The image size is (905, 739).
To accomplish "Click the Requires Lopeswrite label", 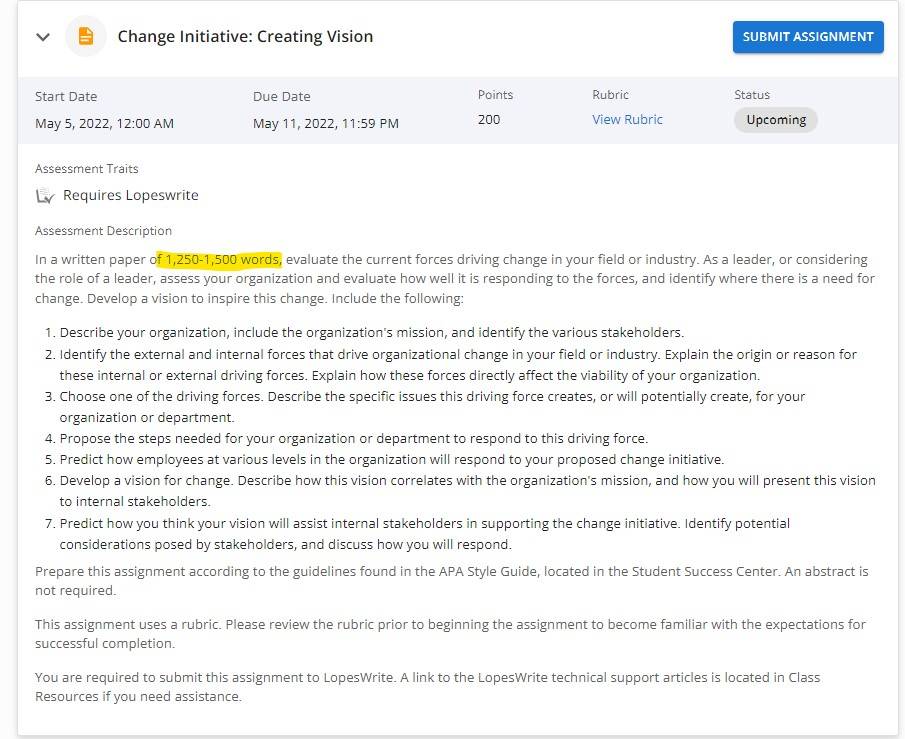I will 130,195.
